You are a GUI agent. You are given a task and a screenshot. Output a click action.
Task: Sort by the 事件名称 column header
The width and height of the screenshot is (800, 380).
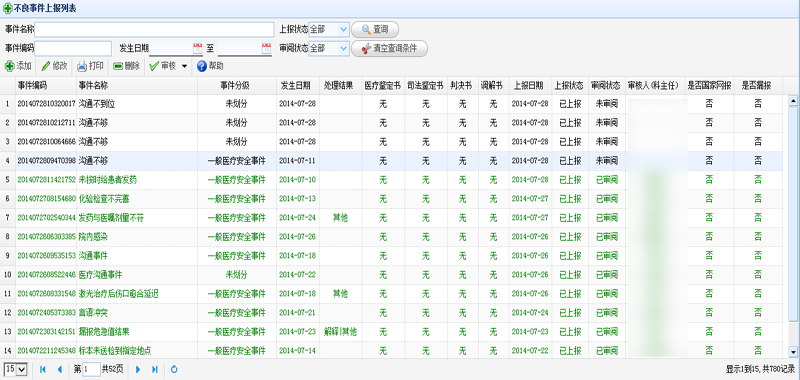(x=93, y=85)
